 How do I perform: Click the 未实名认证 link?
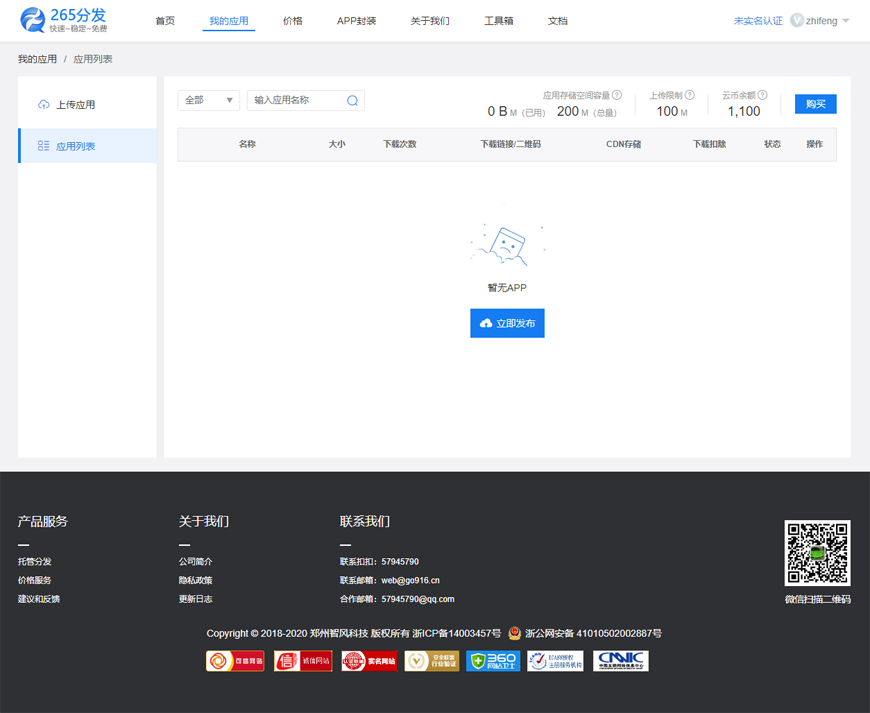(757, 21)
